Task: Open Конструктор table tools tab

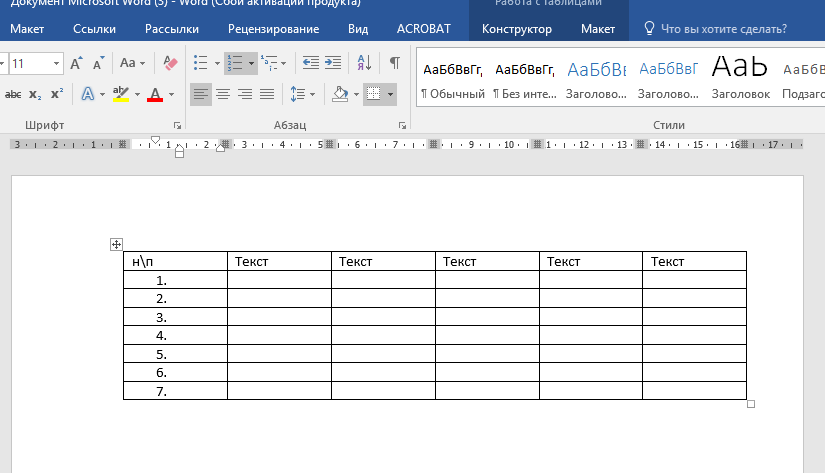Action: 517,29
